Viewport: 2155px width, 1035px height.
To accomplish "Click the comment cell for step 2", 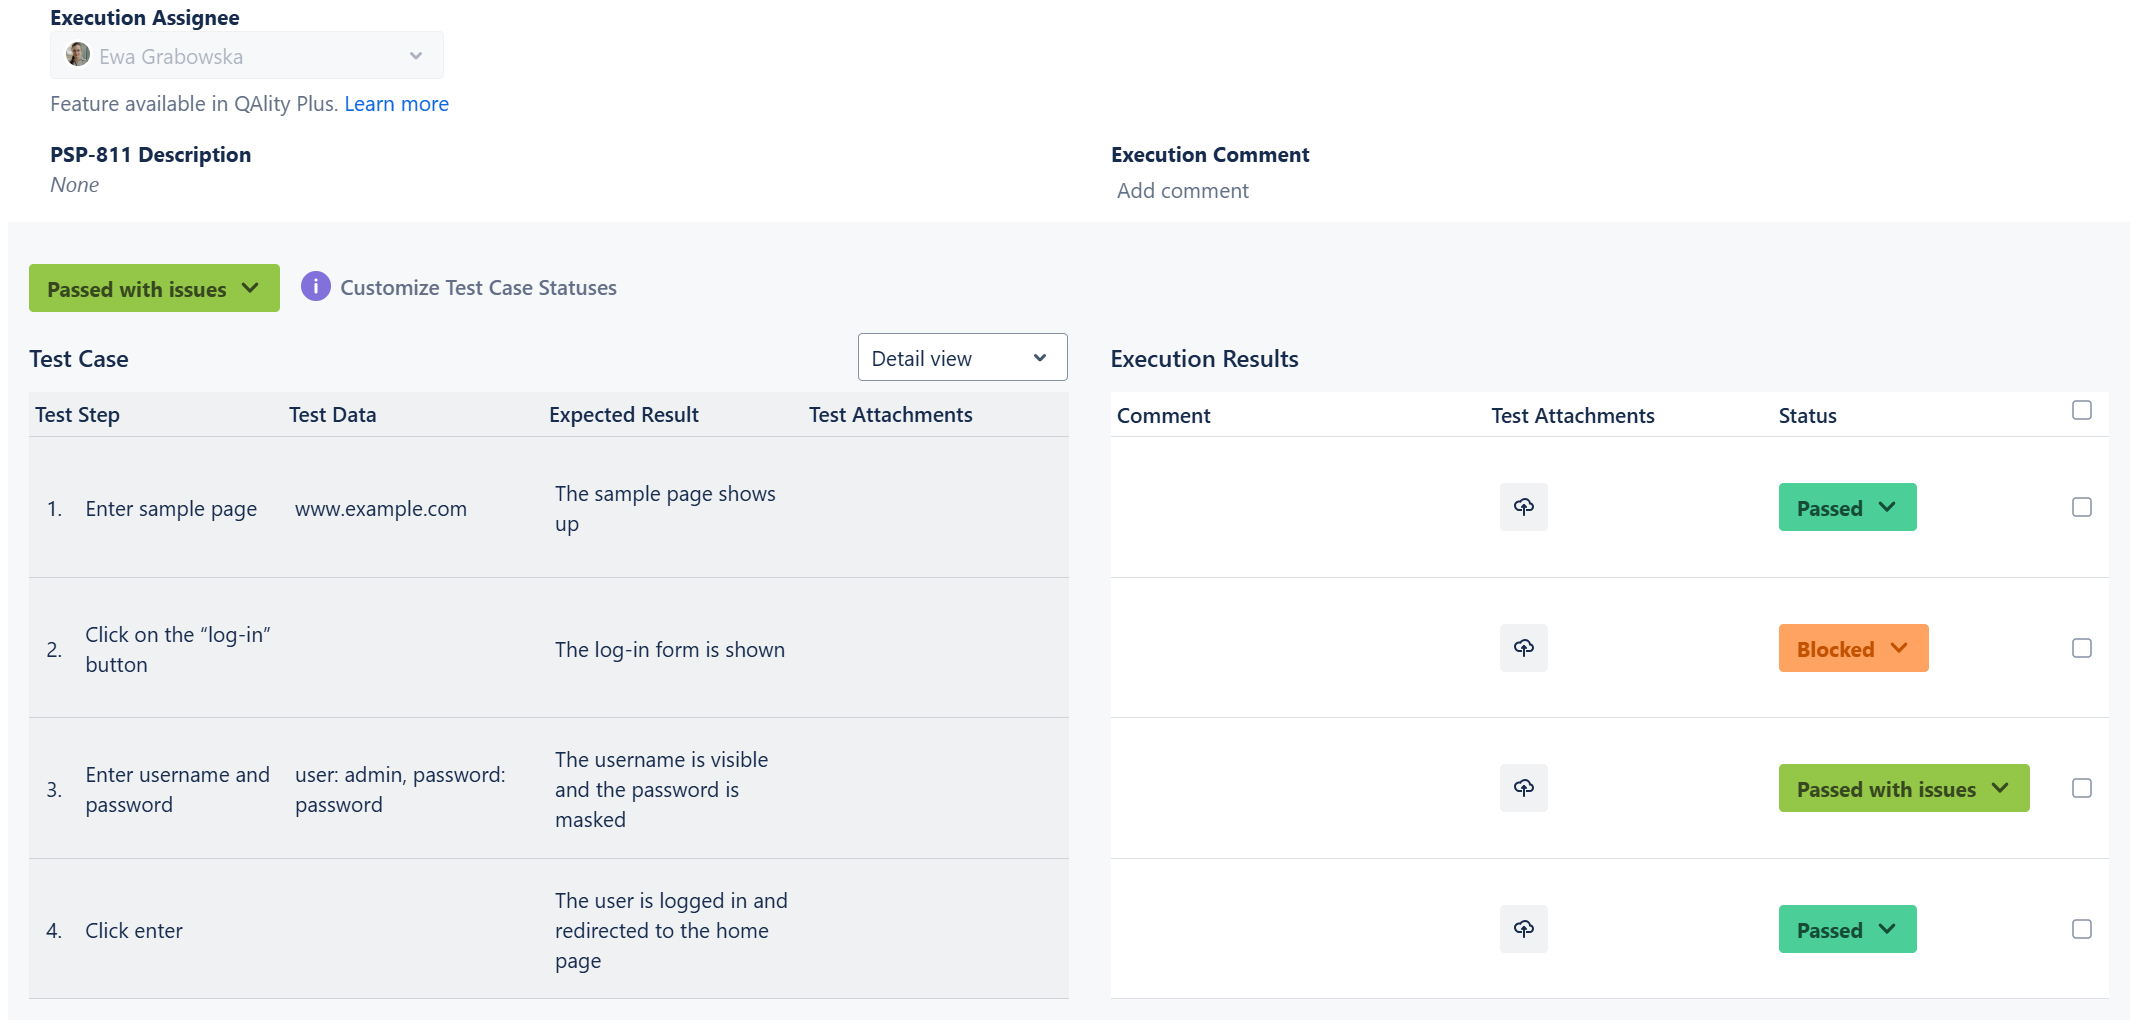I will tap(1300, 648).
